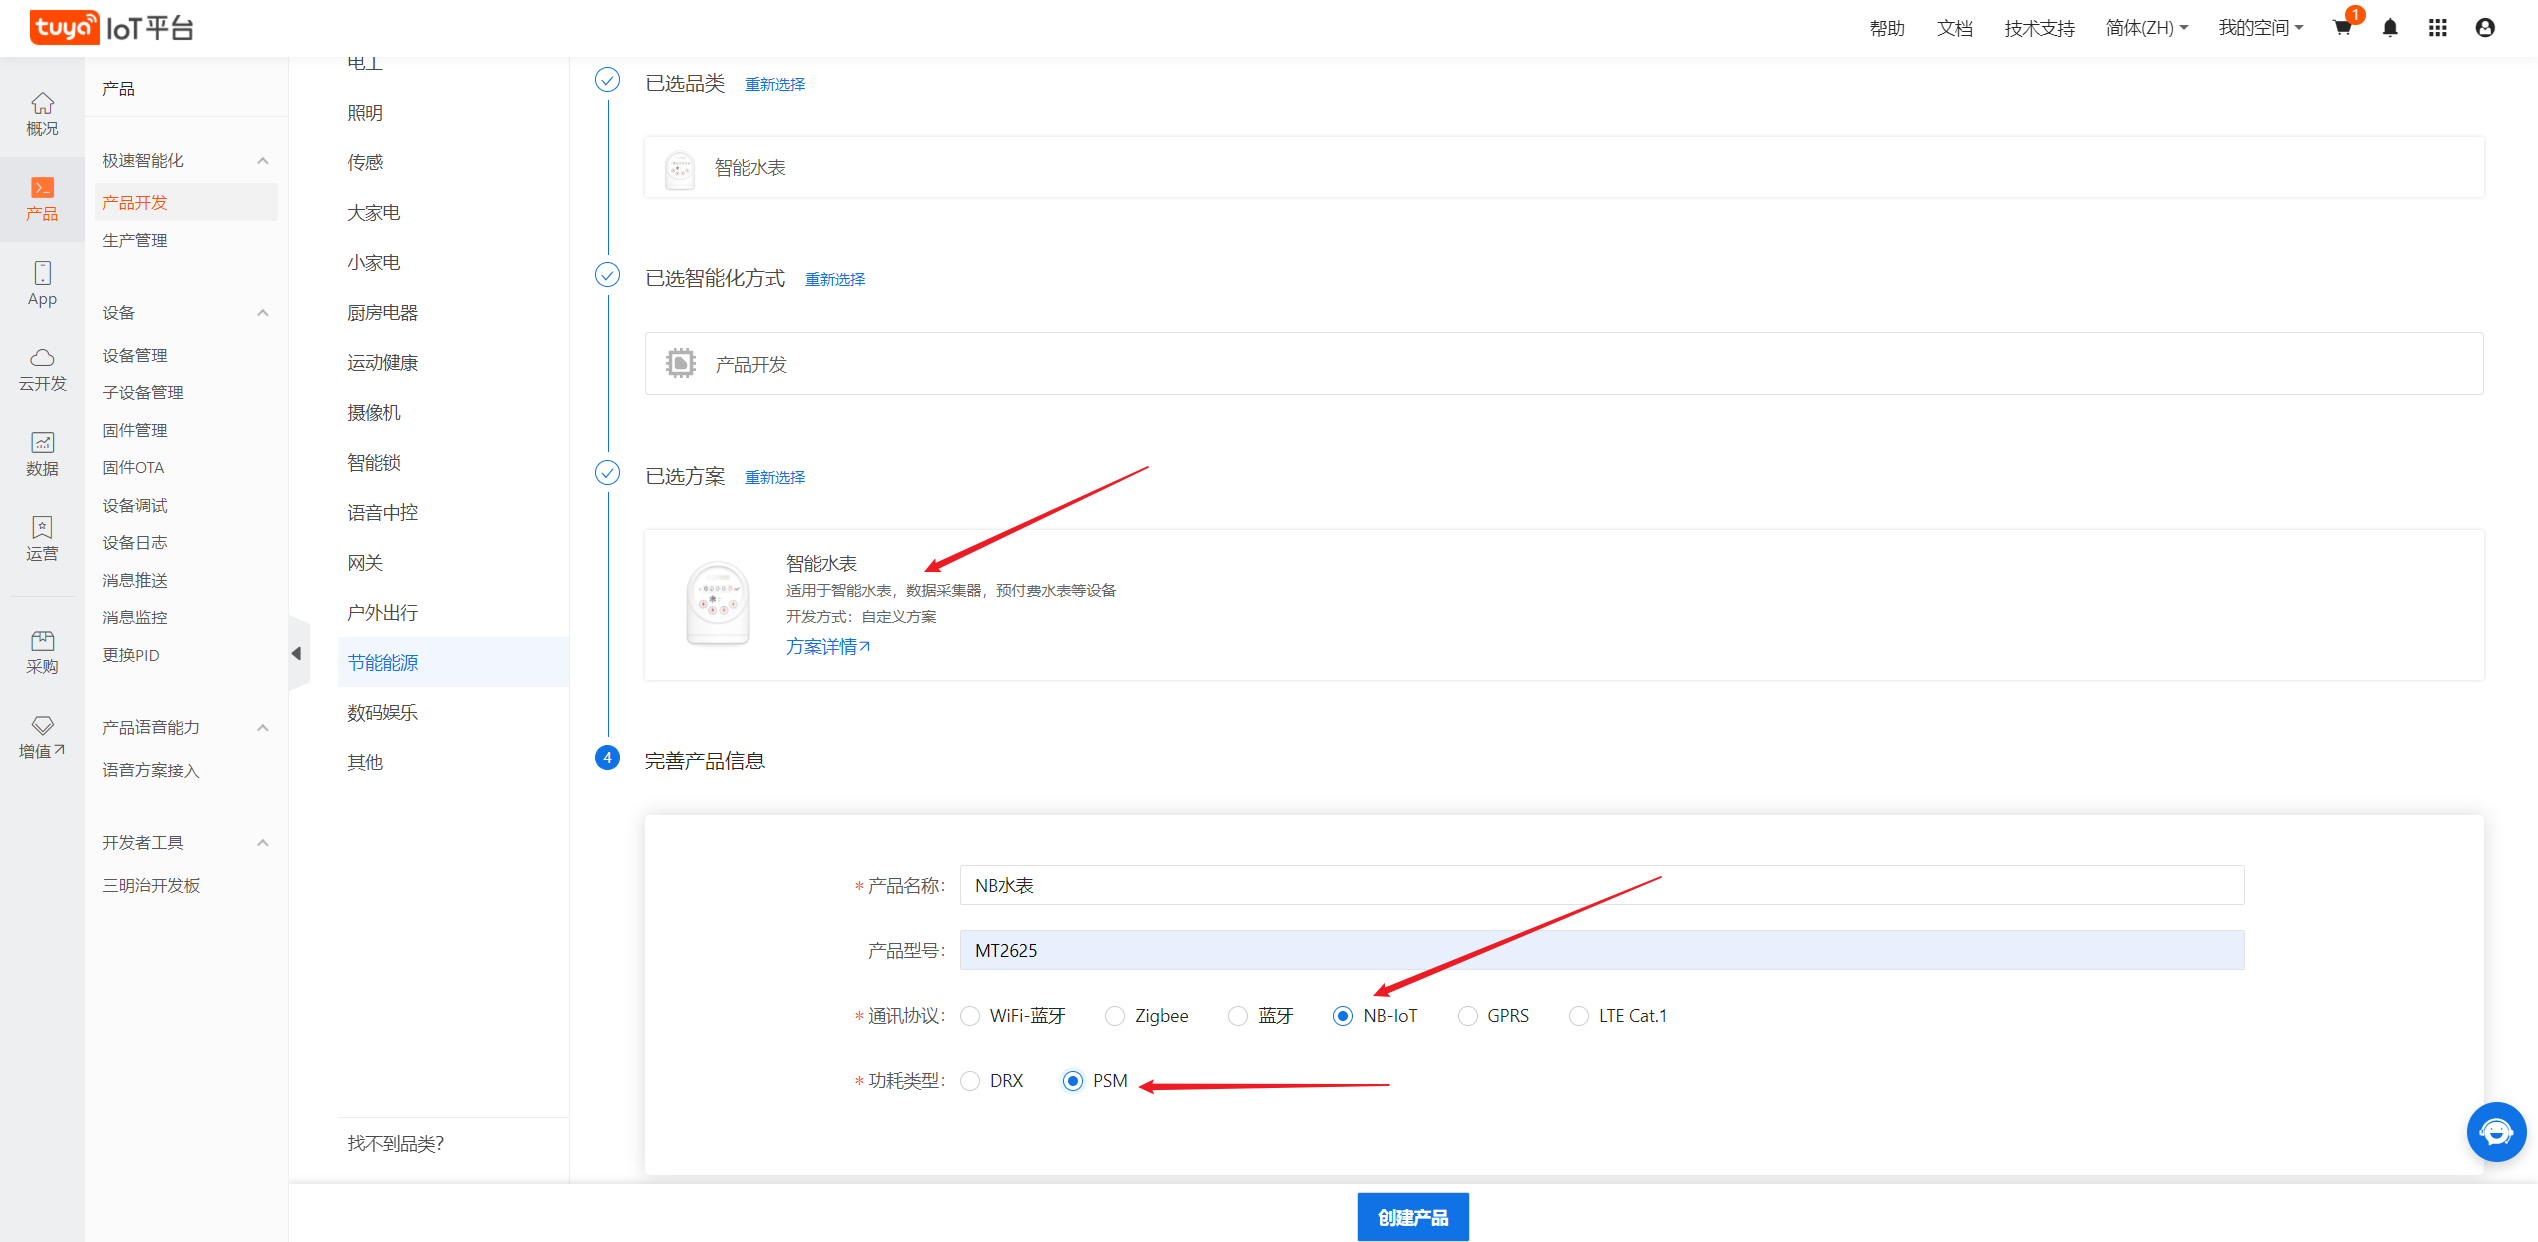Switch to the 节能能源 category

pyautogui.click(x=382, y=662)
